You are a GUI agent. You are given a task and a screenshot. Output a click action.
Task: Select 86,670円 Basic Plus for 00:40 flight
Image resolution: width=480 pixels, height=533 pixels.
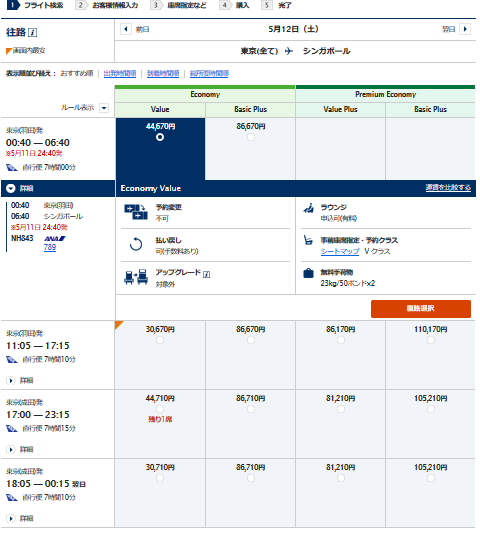point(251,137)
